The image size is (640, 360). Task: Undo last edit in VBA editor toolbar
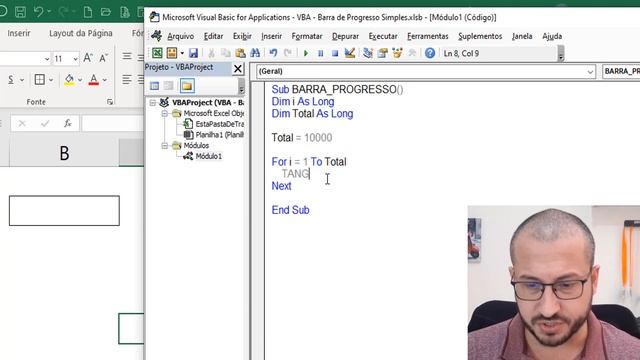point(273,53)
